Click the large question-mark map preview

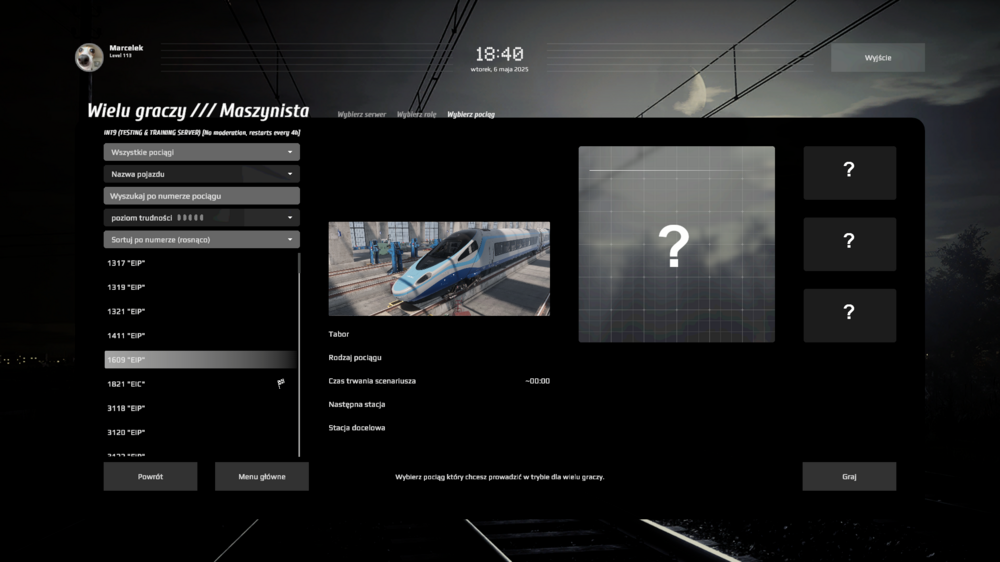pos(677,244)
